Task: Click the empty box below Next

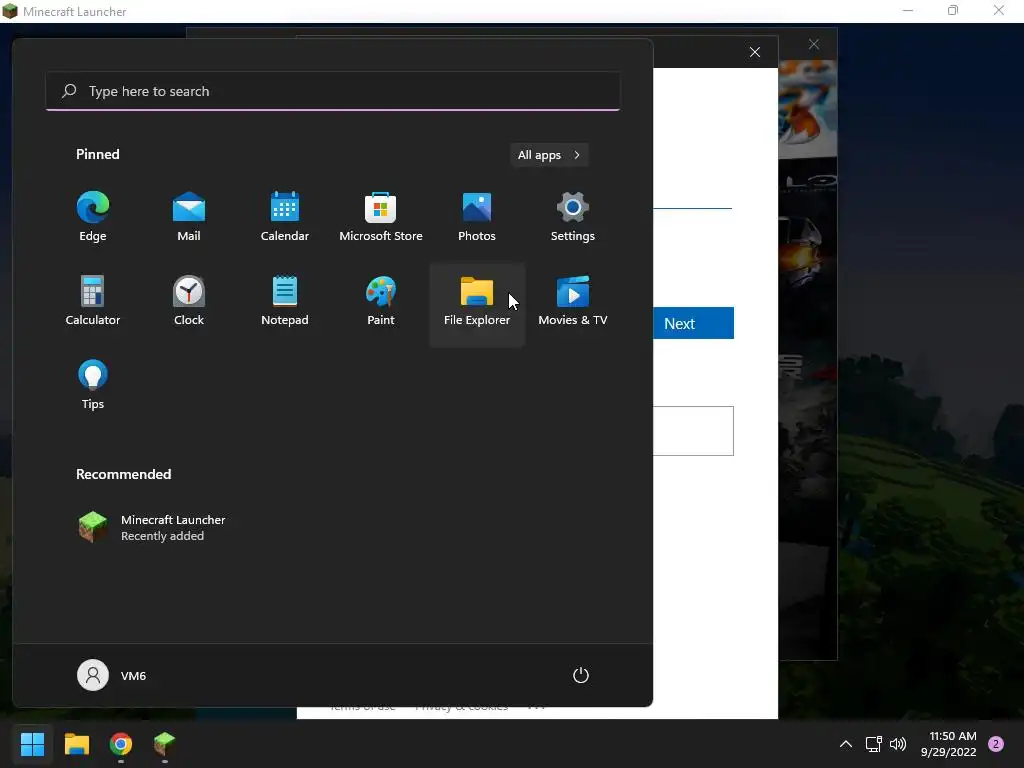Action: tap(694, 431)
